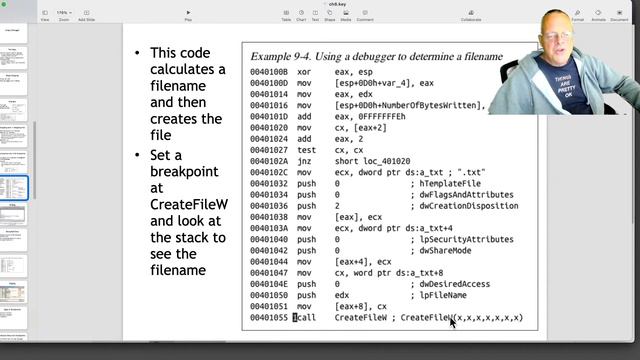Click the bullet "This code calculates a filename"
This screenshot has height=360, width=640.
click(x=187, y=94)
